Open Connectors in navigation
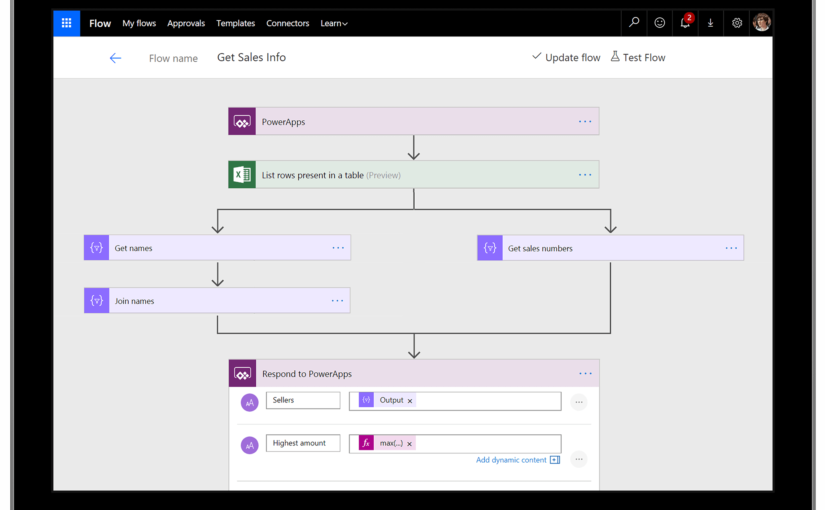 [x=287, y=23]
